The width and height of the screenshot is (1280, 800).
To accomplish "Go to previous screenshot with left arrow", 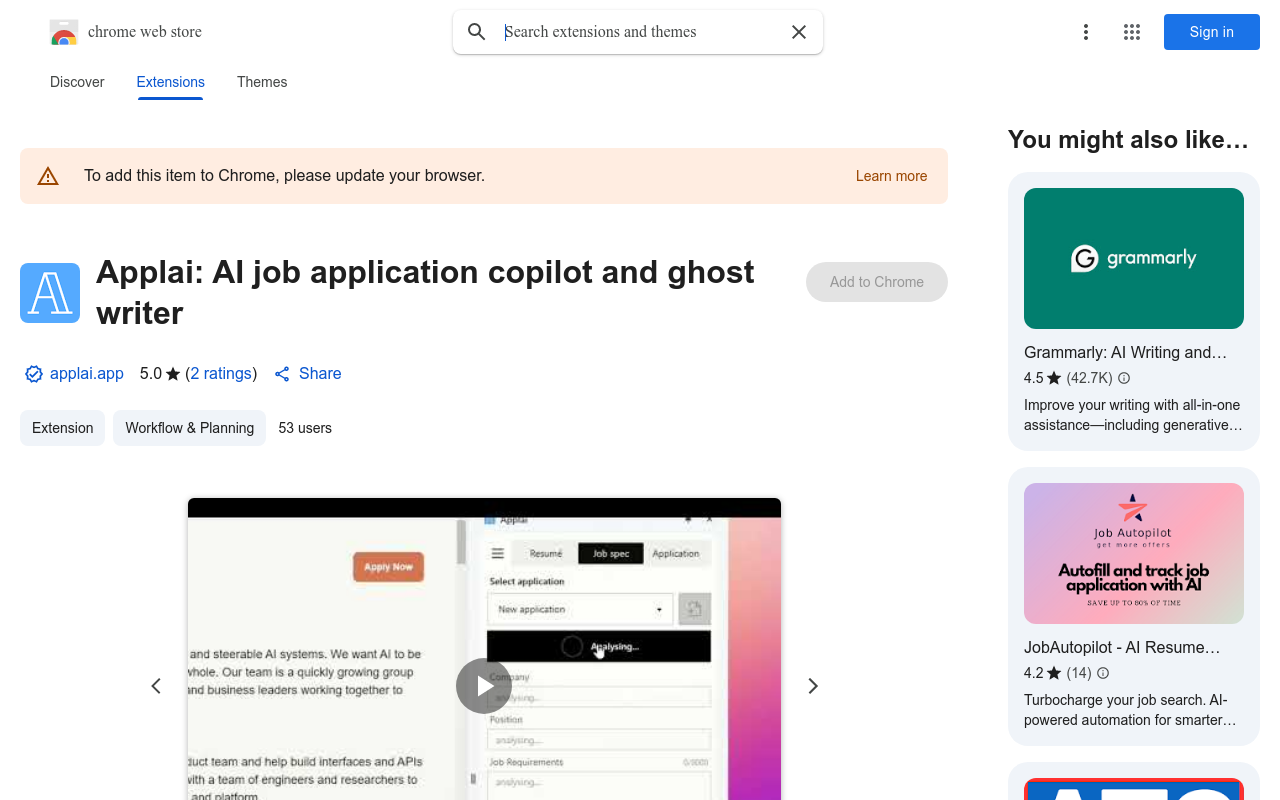I will [156, 686].
